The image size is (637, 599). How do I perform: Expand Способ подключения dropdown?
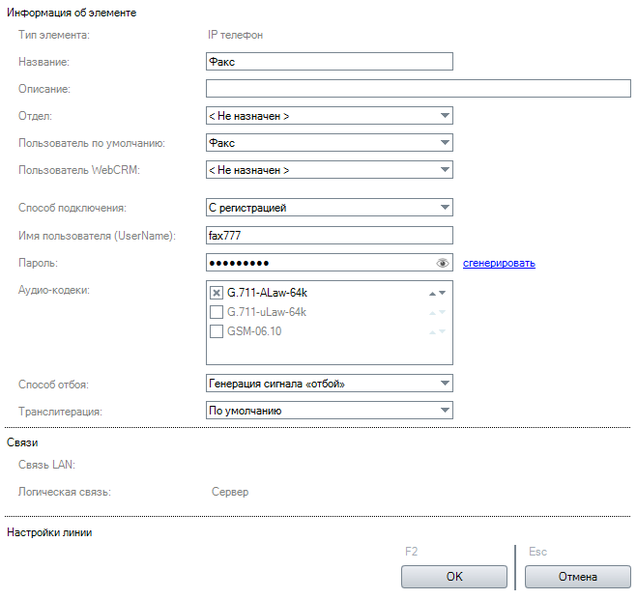pos(329,208)
